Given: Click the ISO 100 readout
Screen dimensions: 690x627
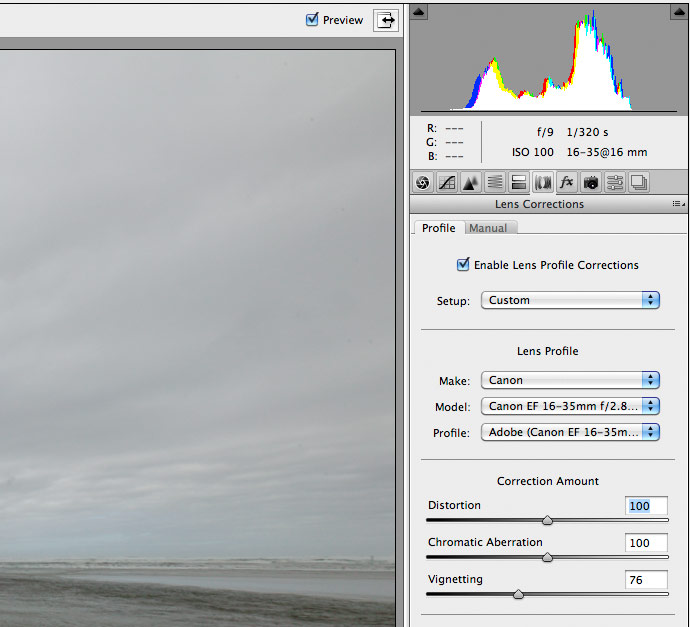Looking at the screenshot, I should [x=532, y=152].
